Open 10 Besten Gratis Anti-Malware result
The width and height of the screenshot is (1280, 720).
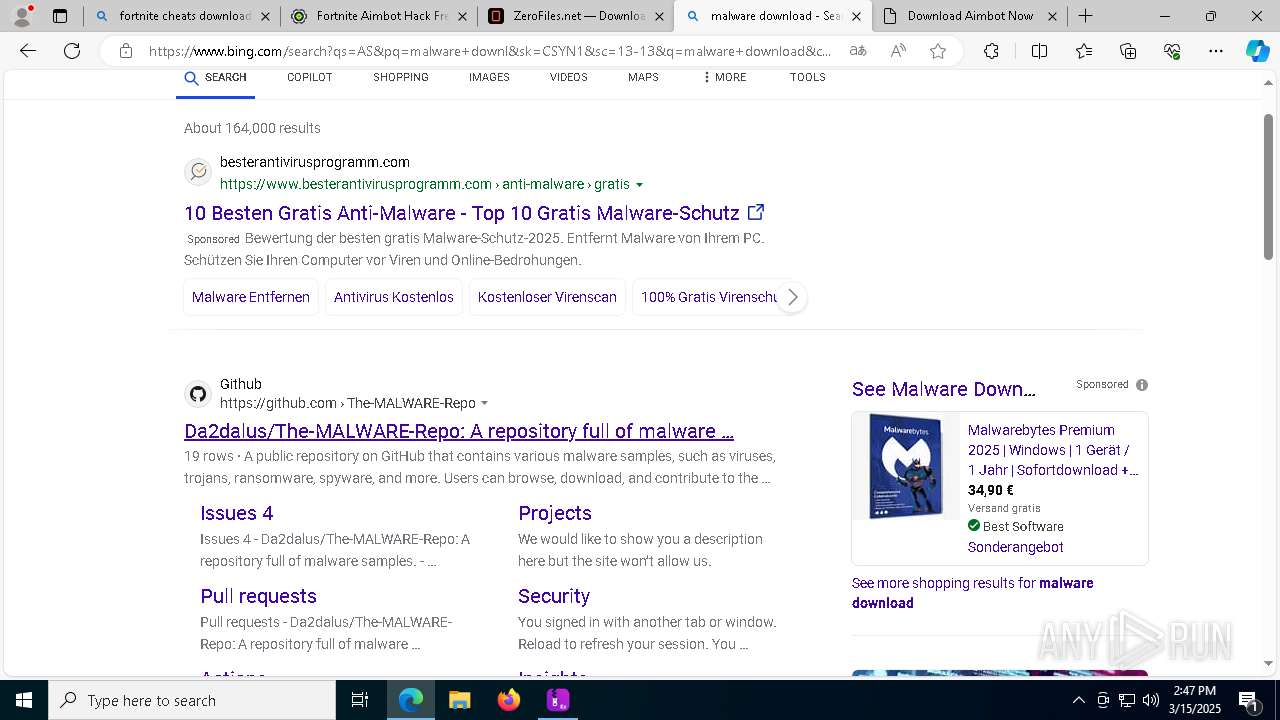click(462, 213)
